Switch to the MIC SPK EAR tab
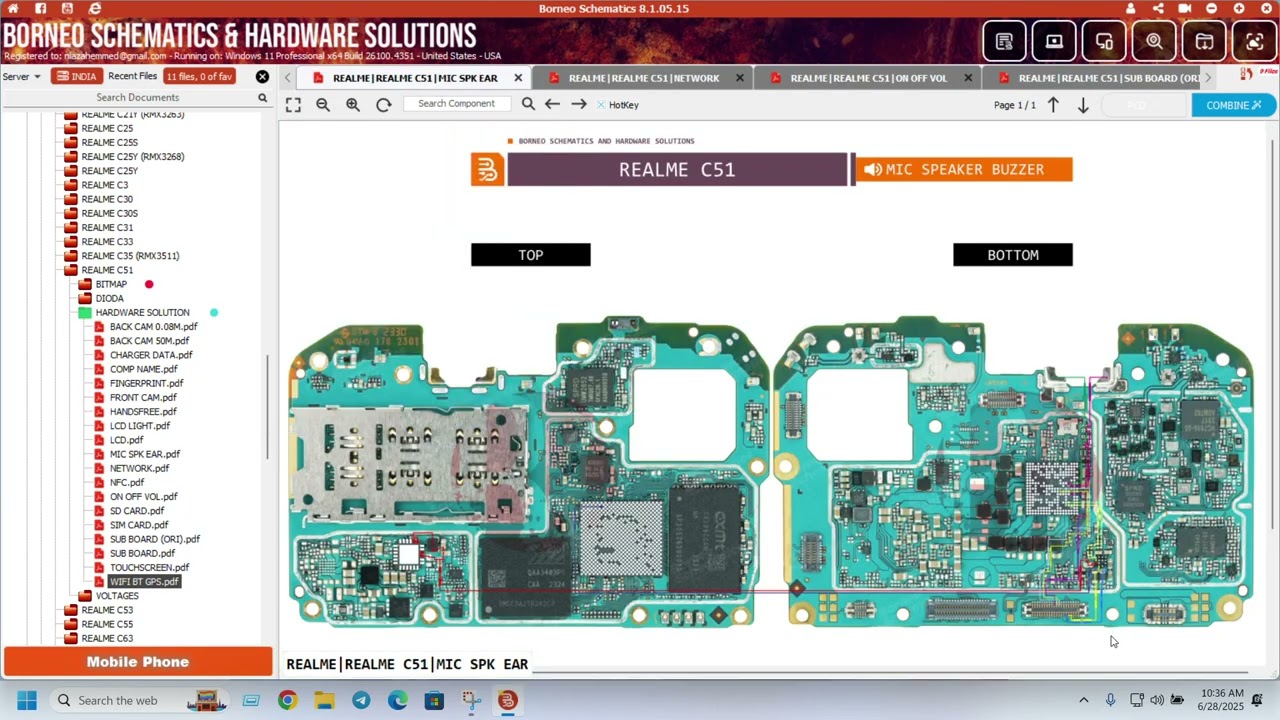1280x720 pixels. click(x=415, y=78)
